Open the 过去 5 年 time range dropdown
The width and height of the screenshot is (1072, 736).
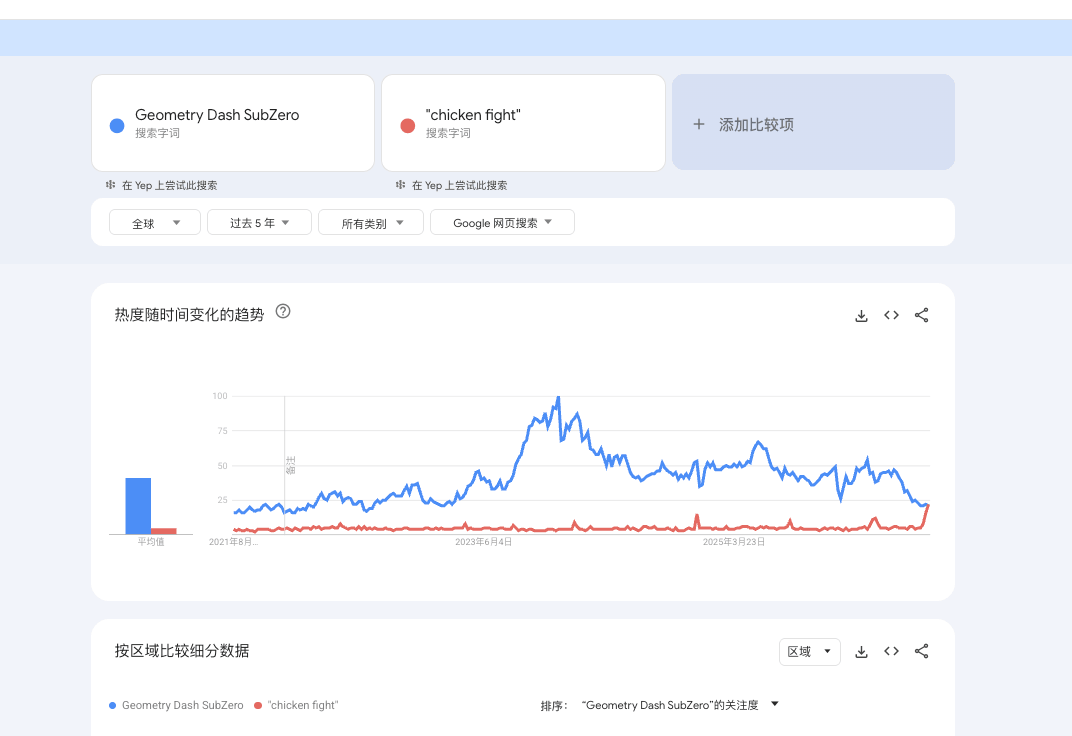(x=260, y=223)
